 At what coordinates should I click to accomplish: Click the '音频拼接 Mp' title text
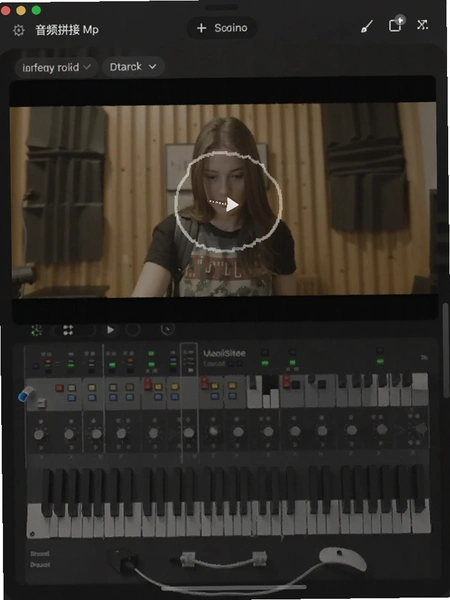tap(67, 30)
